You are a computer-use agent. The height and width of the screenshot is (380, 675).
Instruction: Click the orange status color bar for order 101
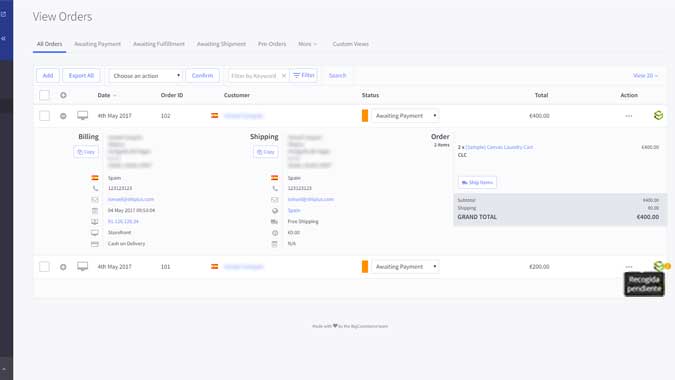(x=365, y=267)
